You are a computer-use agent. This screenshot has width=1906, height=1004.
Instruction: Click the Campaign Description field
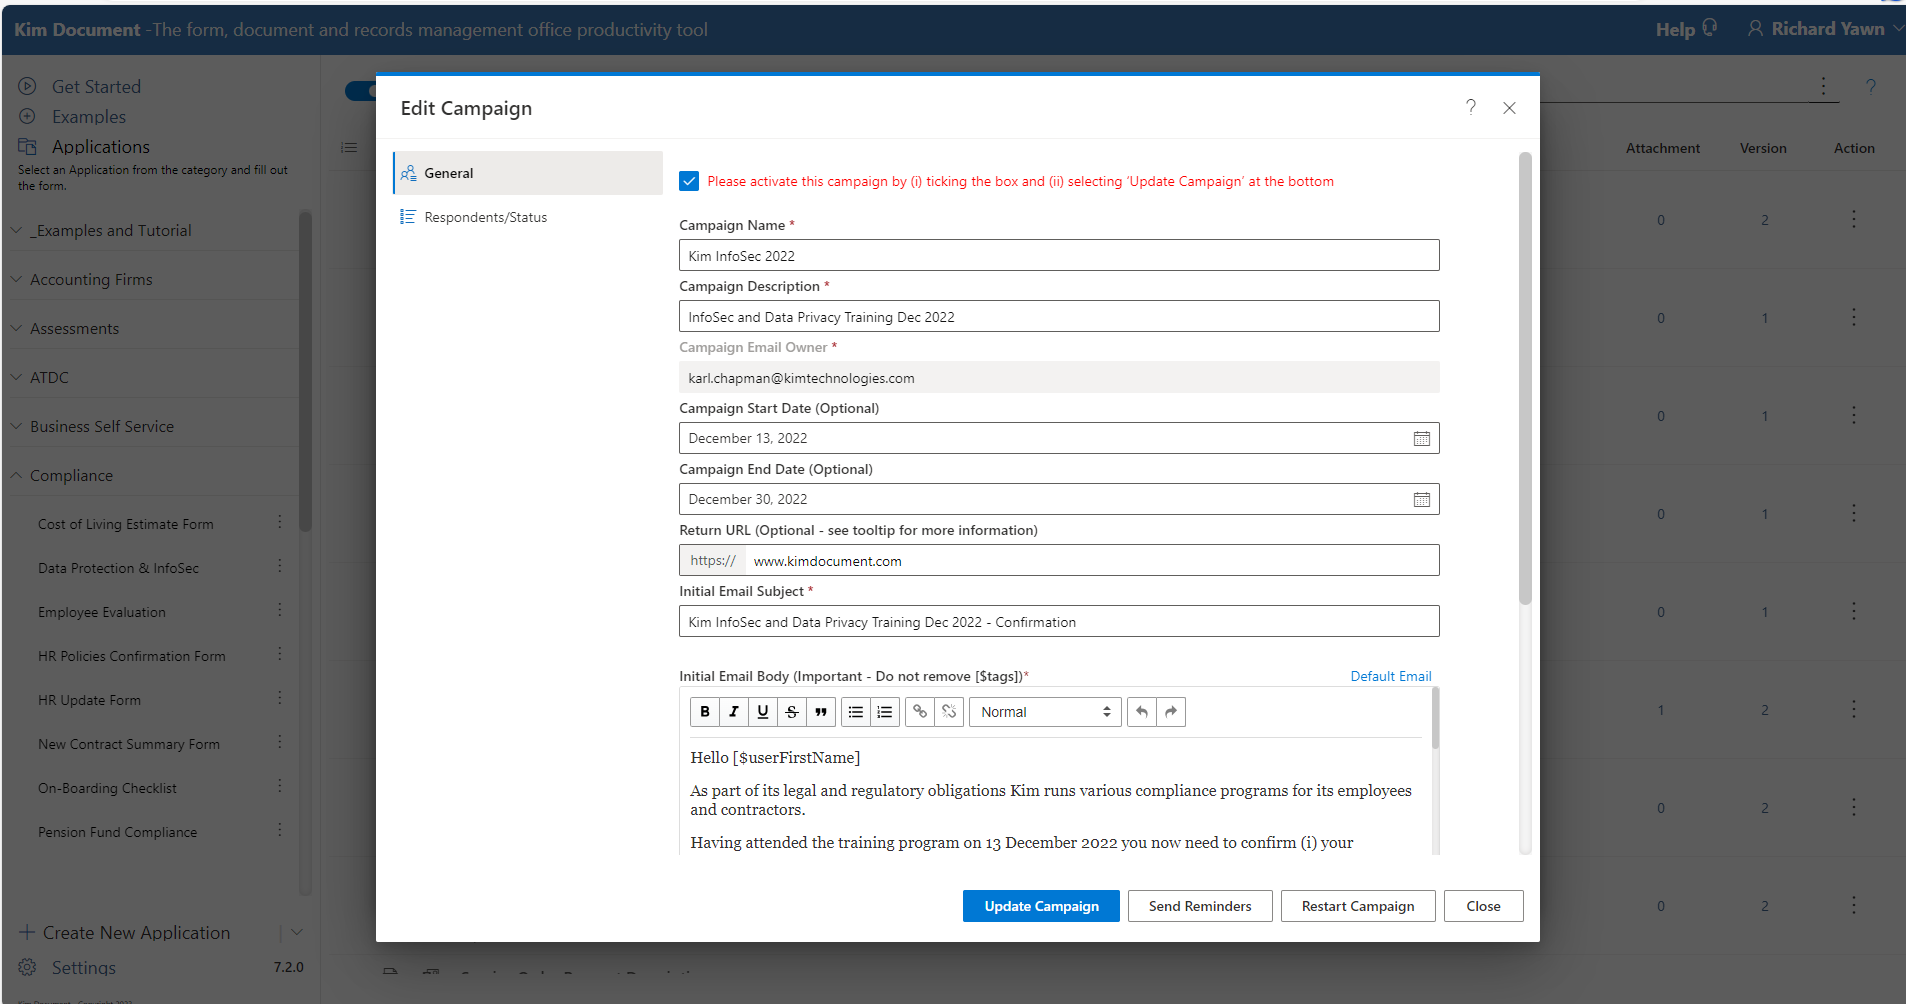pos(1059,316)
